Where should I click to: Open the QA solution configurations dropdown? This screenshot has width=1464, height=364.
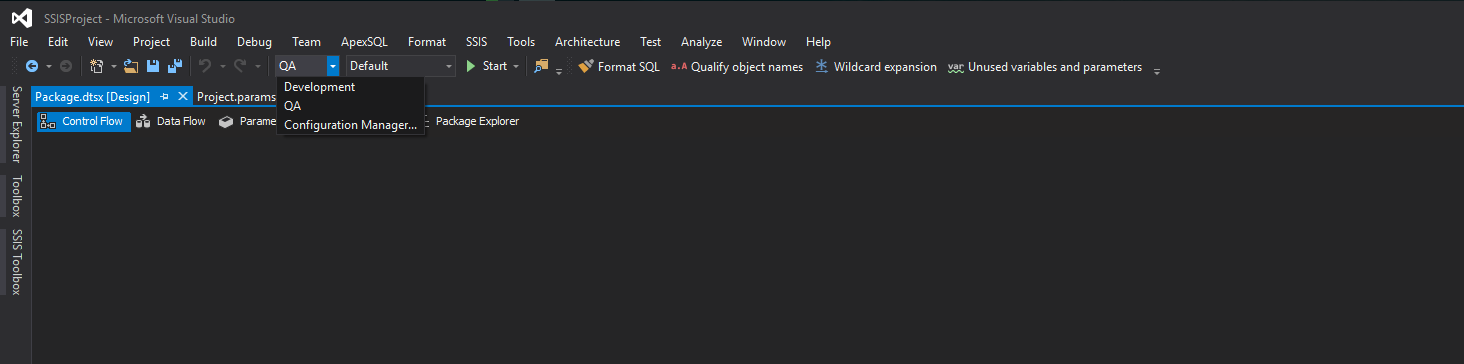308,66
